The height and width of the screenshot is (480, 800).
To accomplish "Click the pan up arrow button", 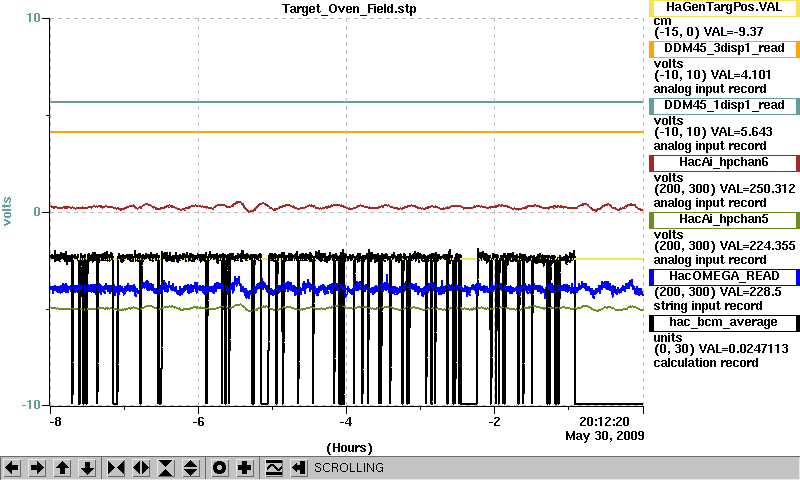I will (62, 468).
